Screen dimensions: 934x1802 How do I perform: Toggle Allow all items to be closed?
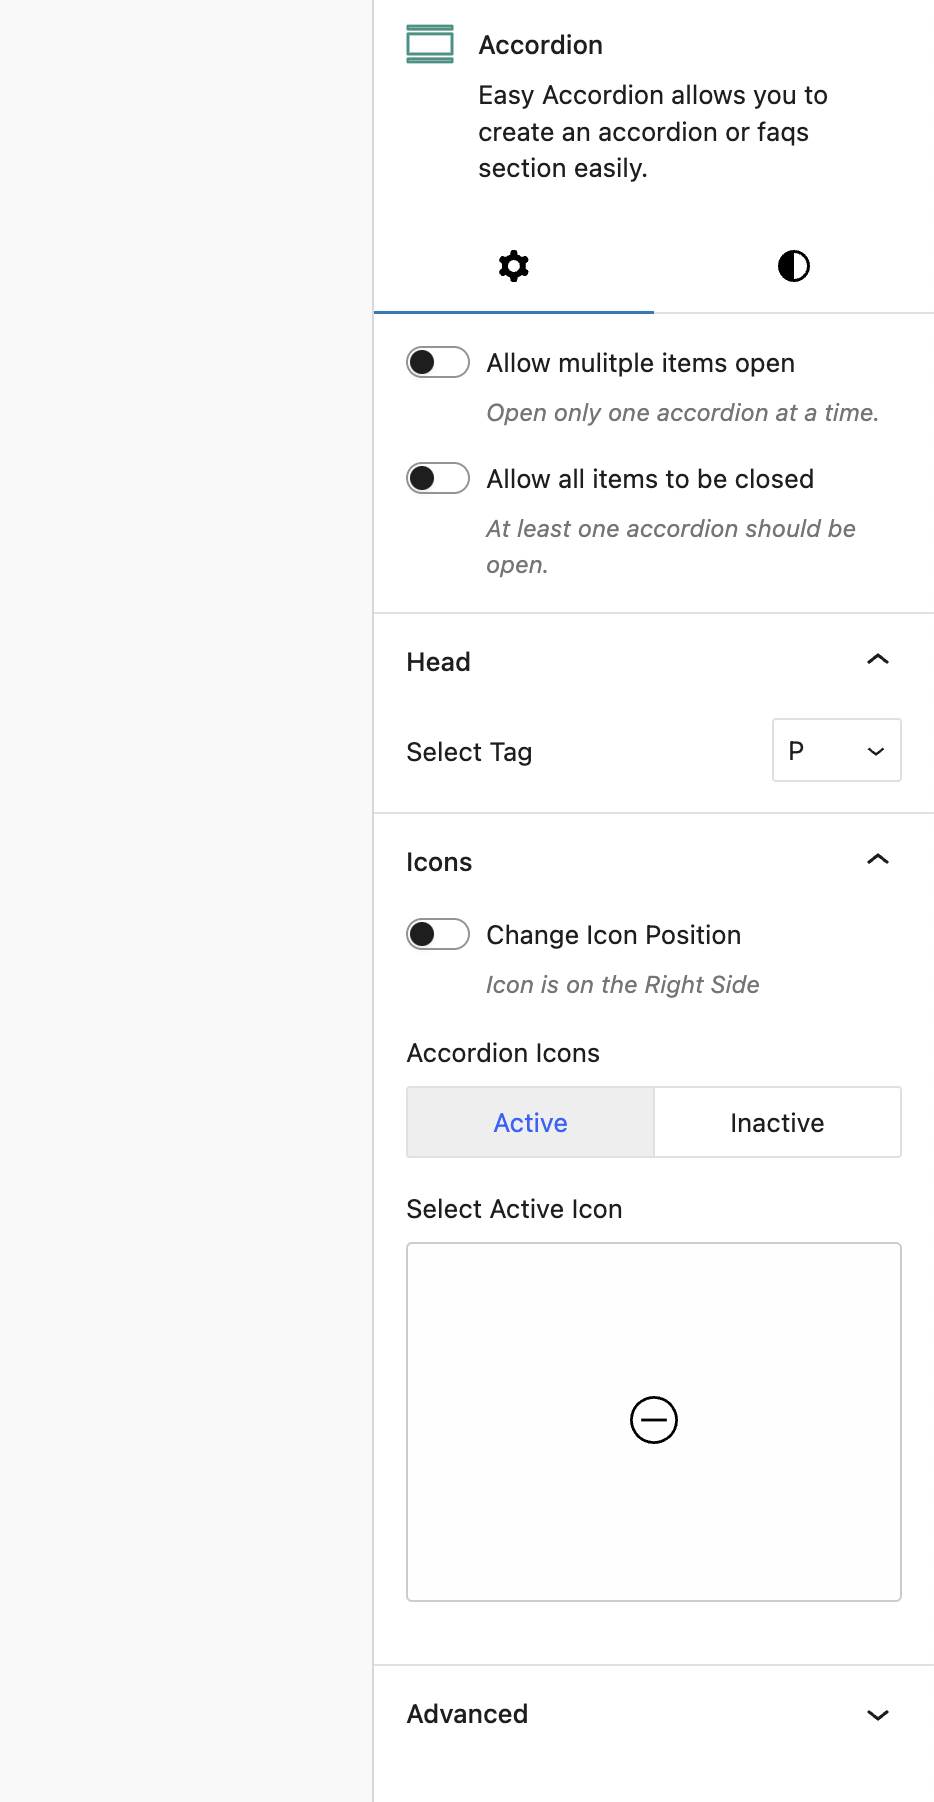coord(438,478)
